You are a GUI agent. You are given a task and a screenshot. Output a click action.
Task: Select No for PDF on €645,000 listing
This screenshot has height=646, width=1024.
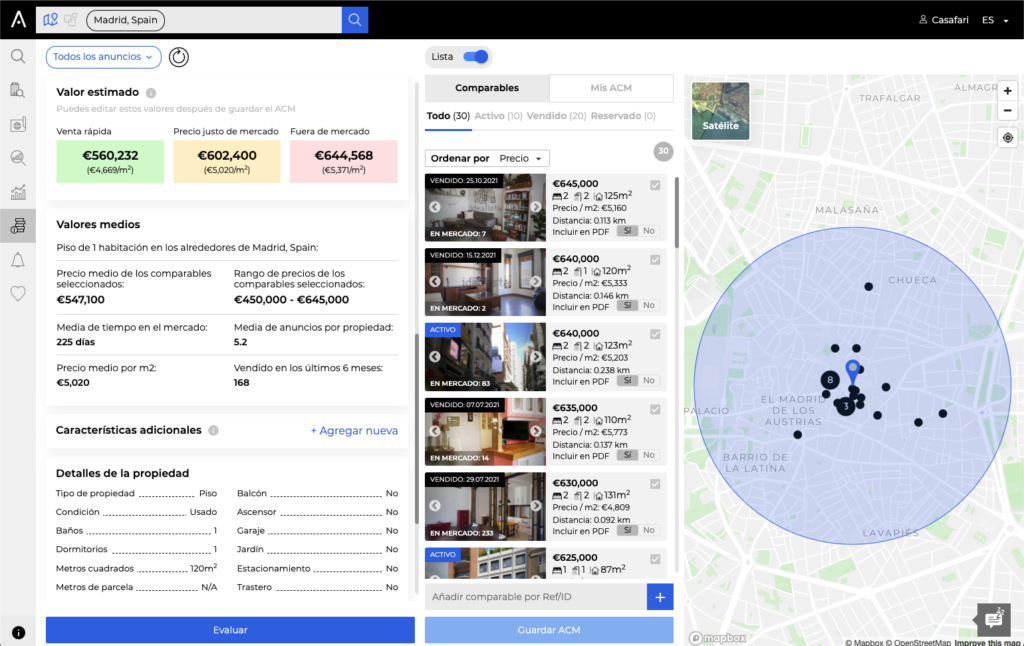648,231
